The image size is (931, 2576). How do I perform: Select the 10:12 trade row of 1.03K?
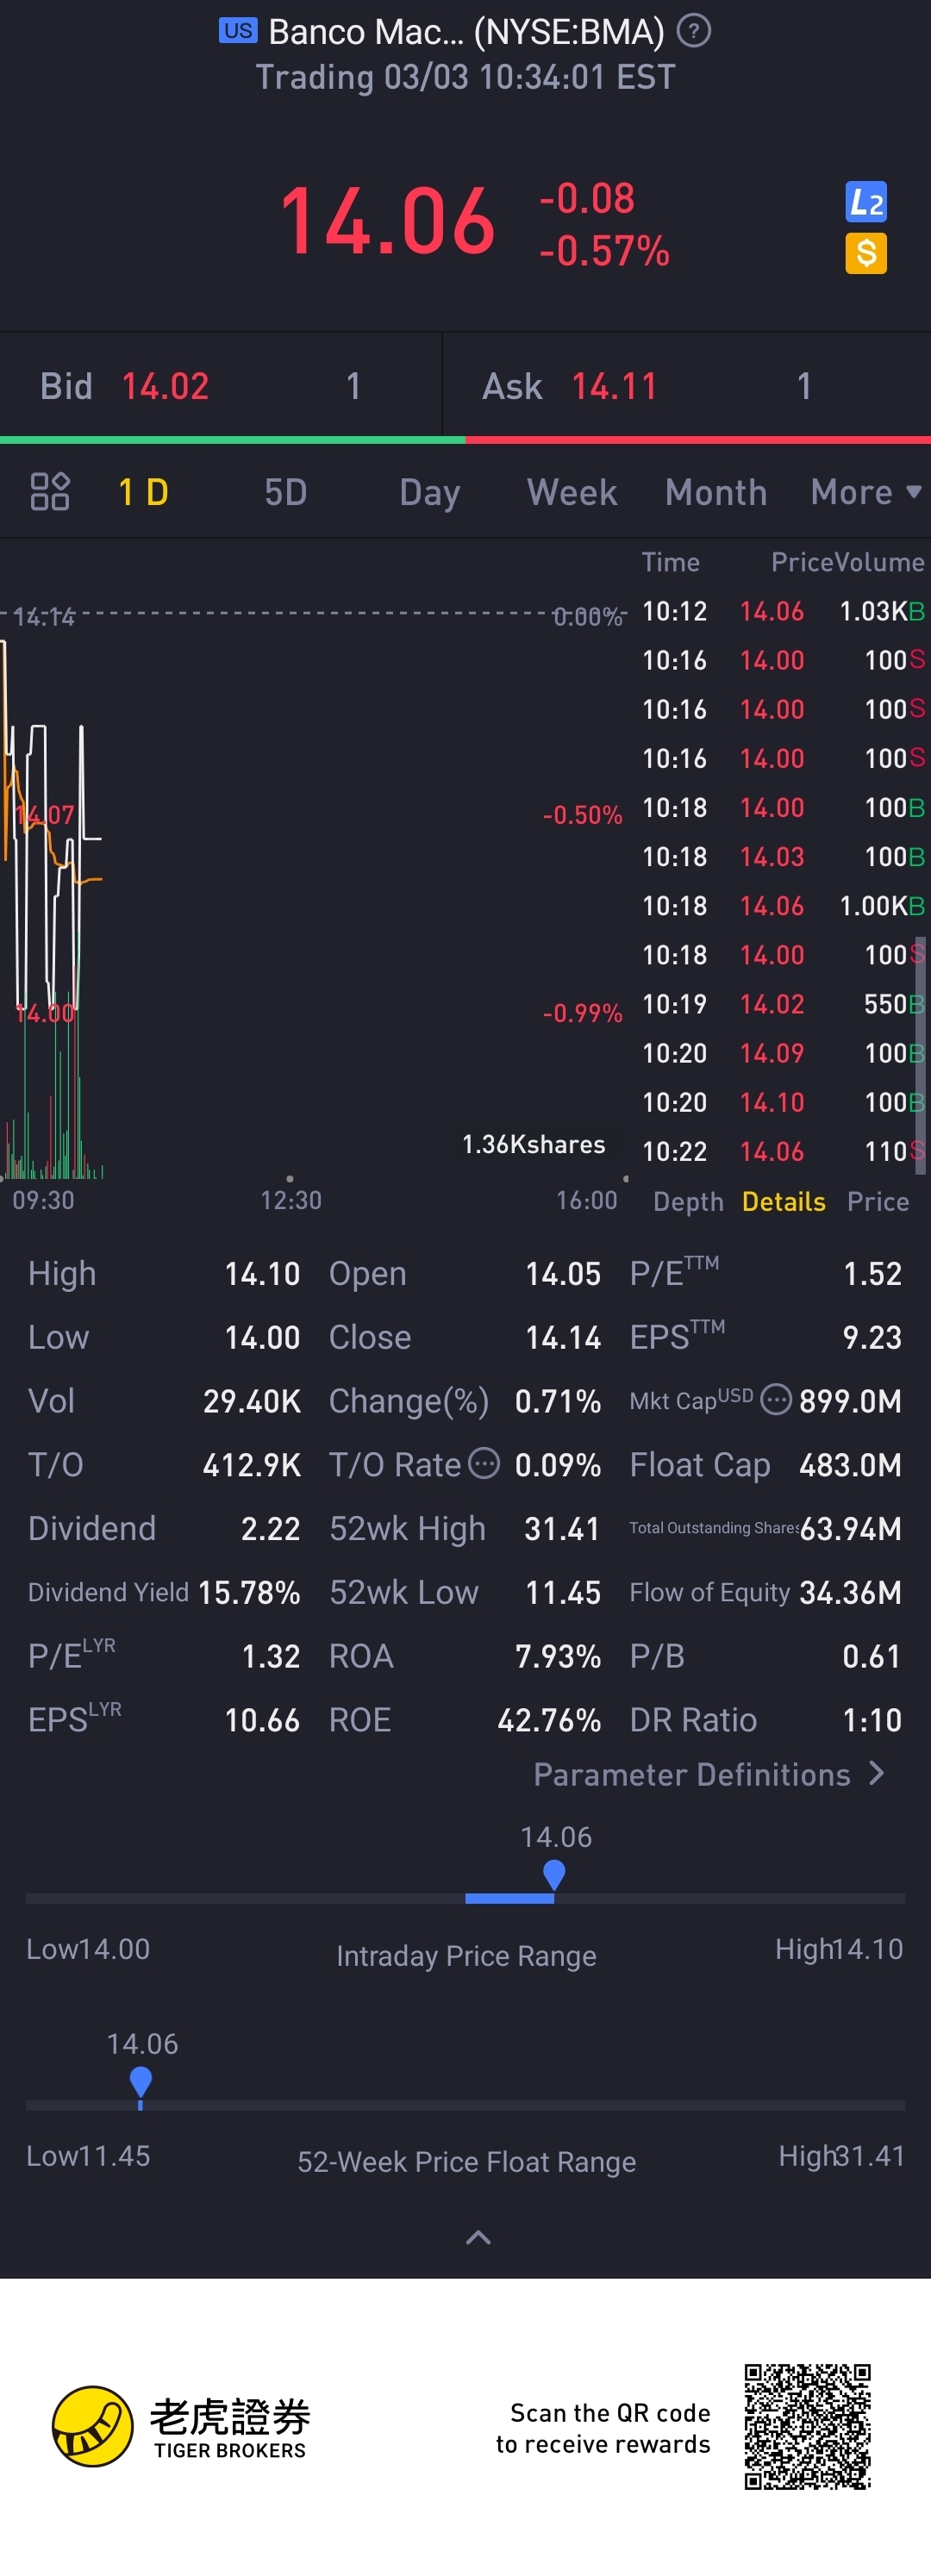[783, 610]
